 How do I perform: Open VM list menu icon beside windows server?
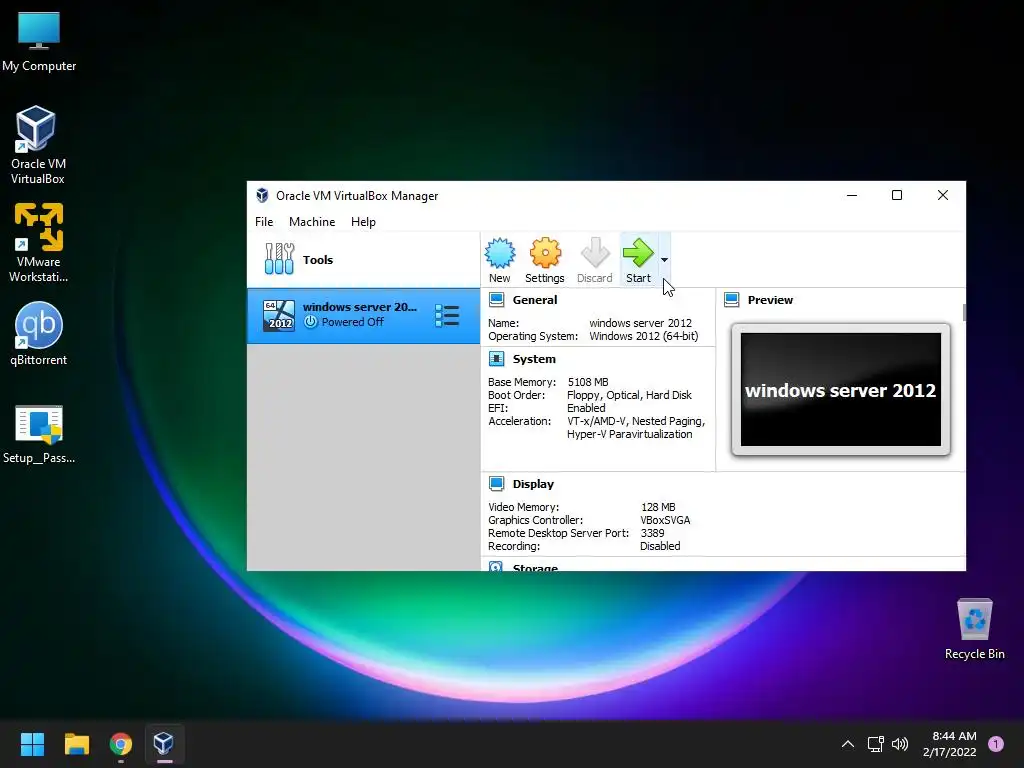click(447, 315)
